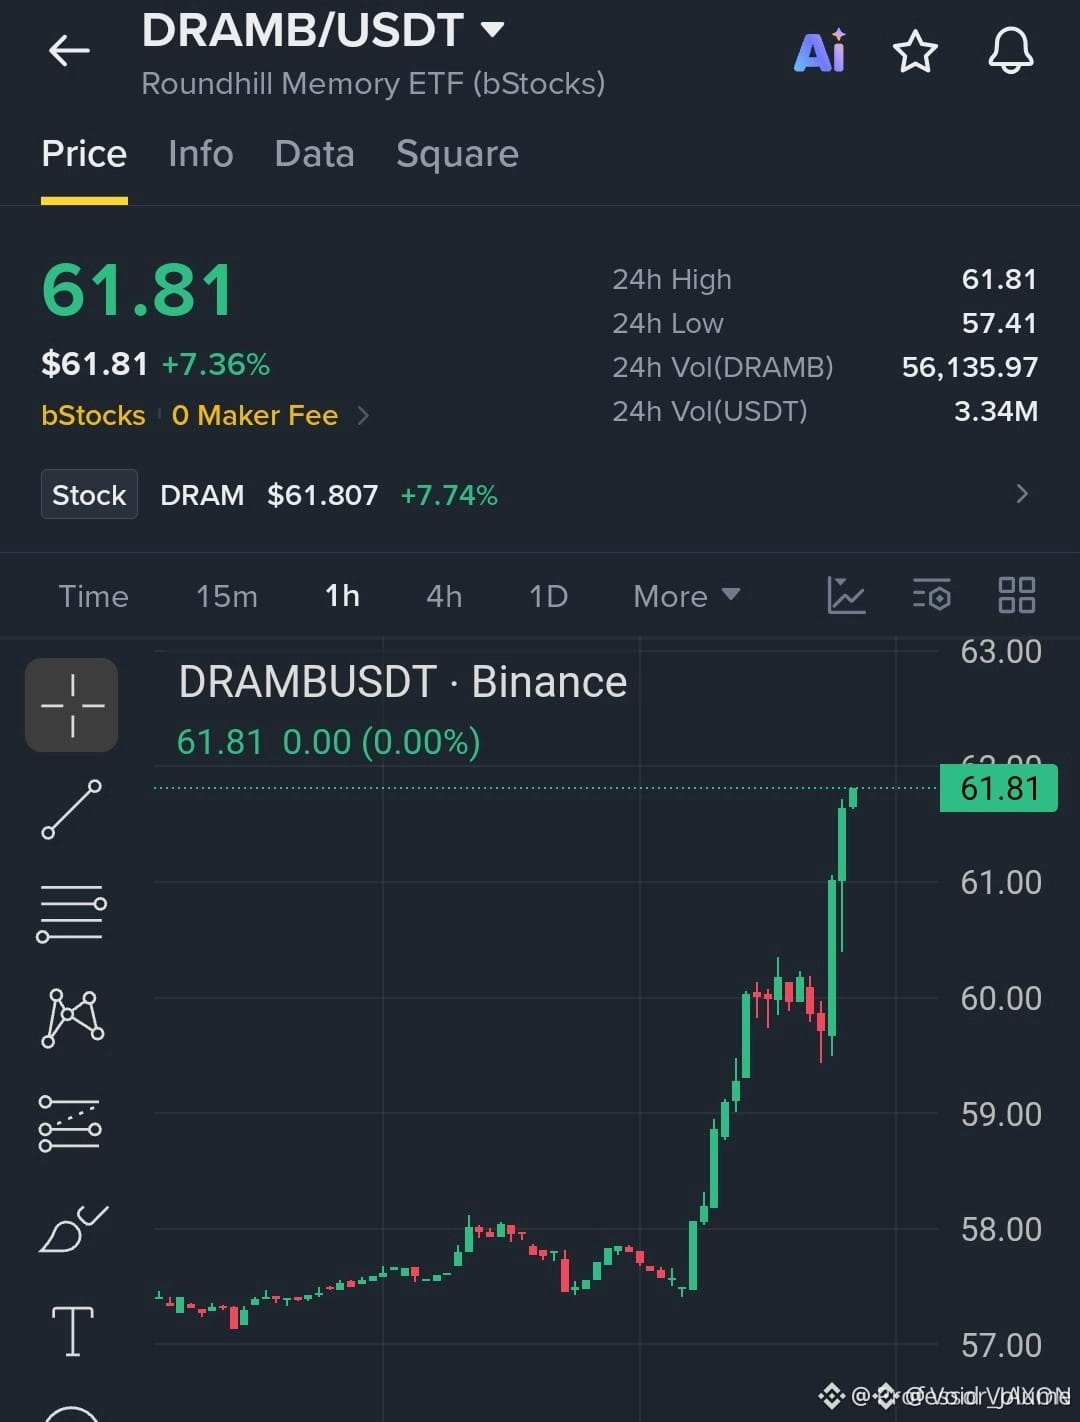The height and width of the screenshot is (1422, 1080).
Task: Expand DRAM stock row chevron
Action: [1021, 493]
